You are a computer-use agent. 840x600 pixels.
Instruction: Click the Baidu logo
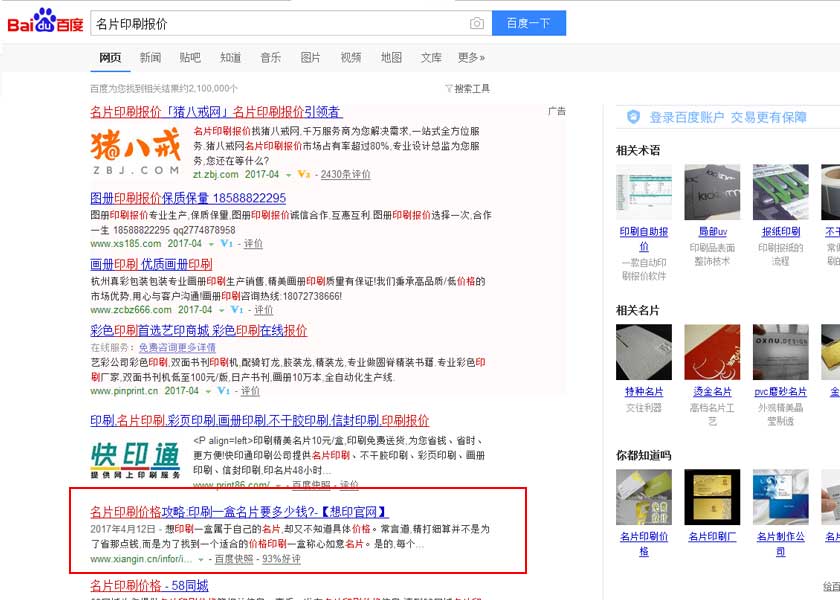coord(46,21)
